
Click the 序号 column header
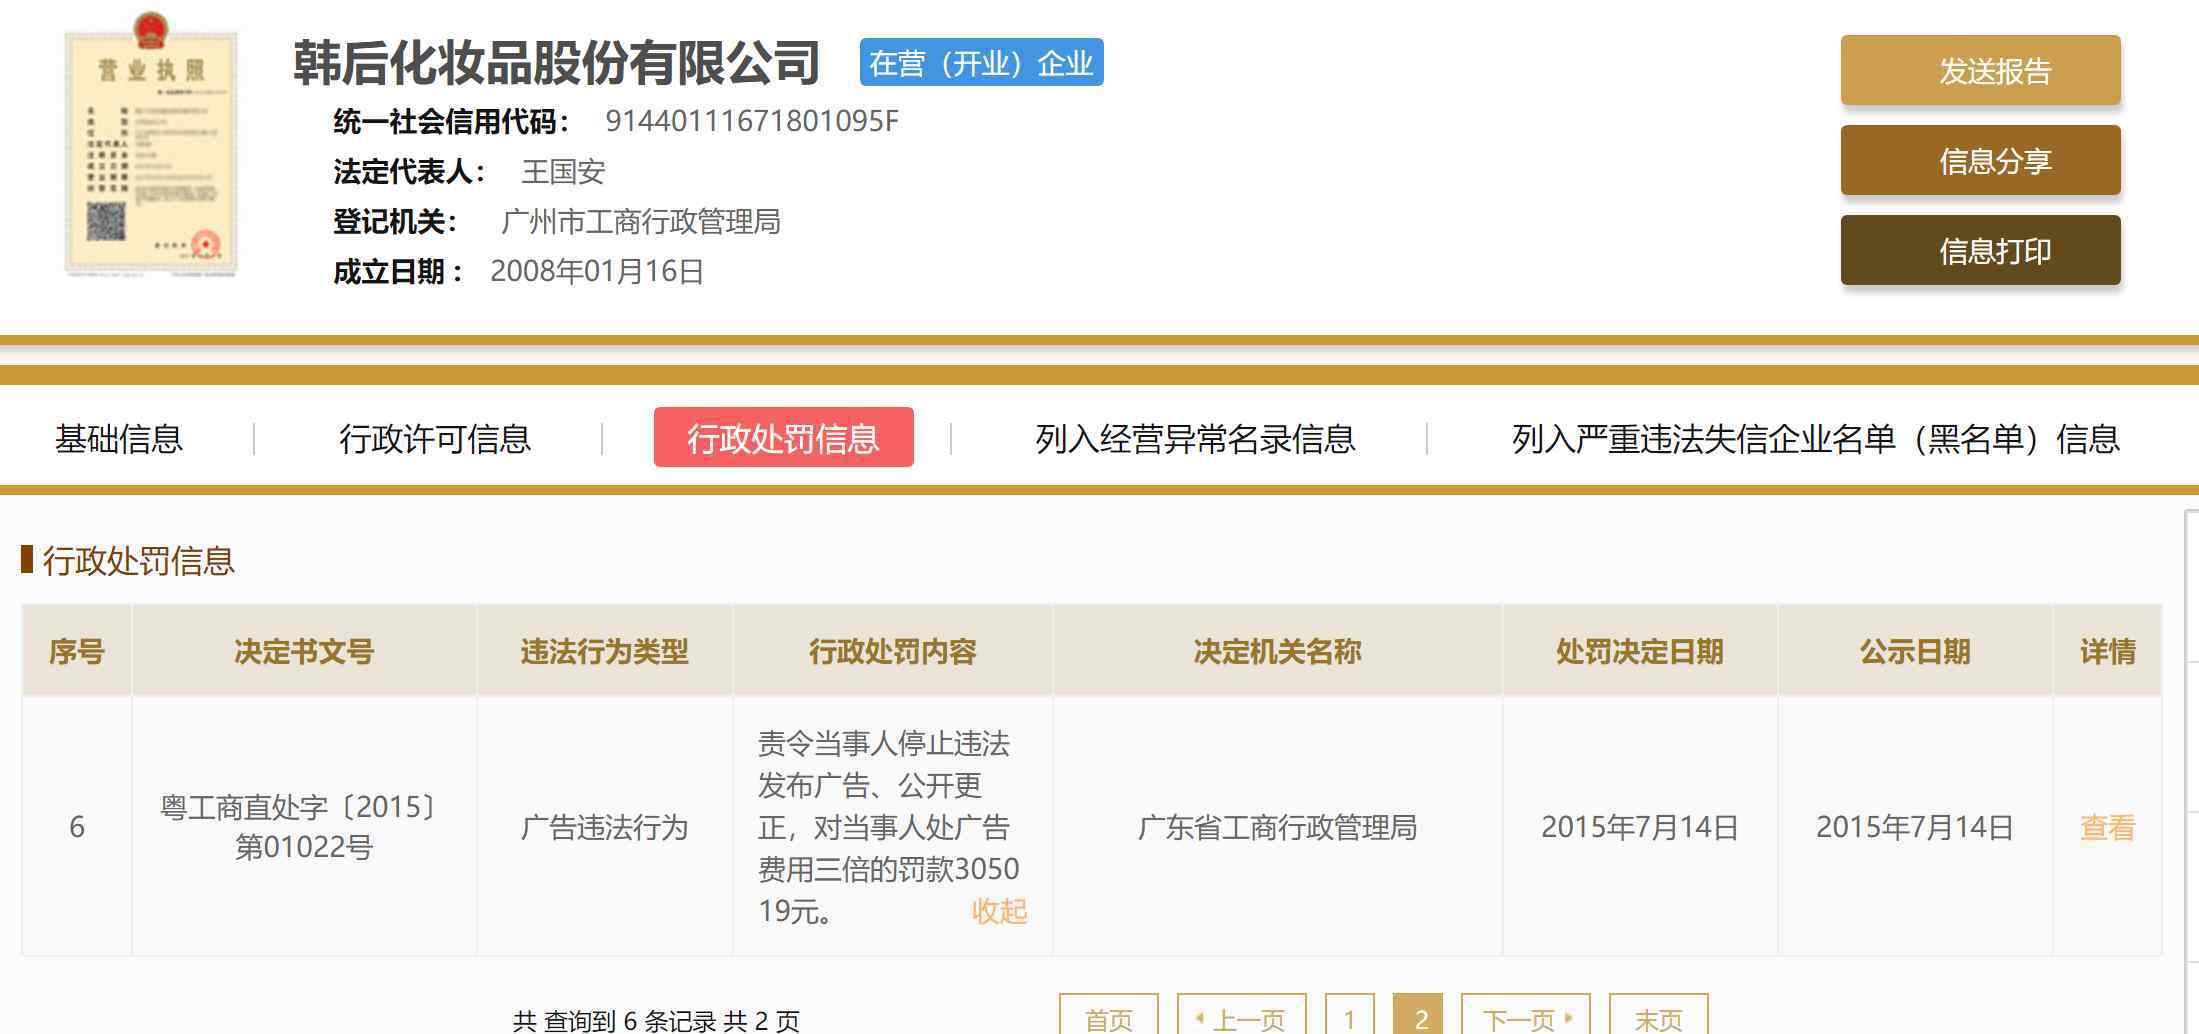pyautogui.click(x=77, y=651)
